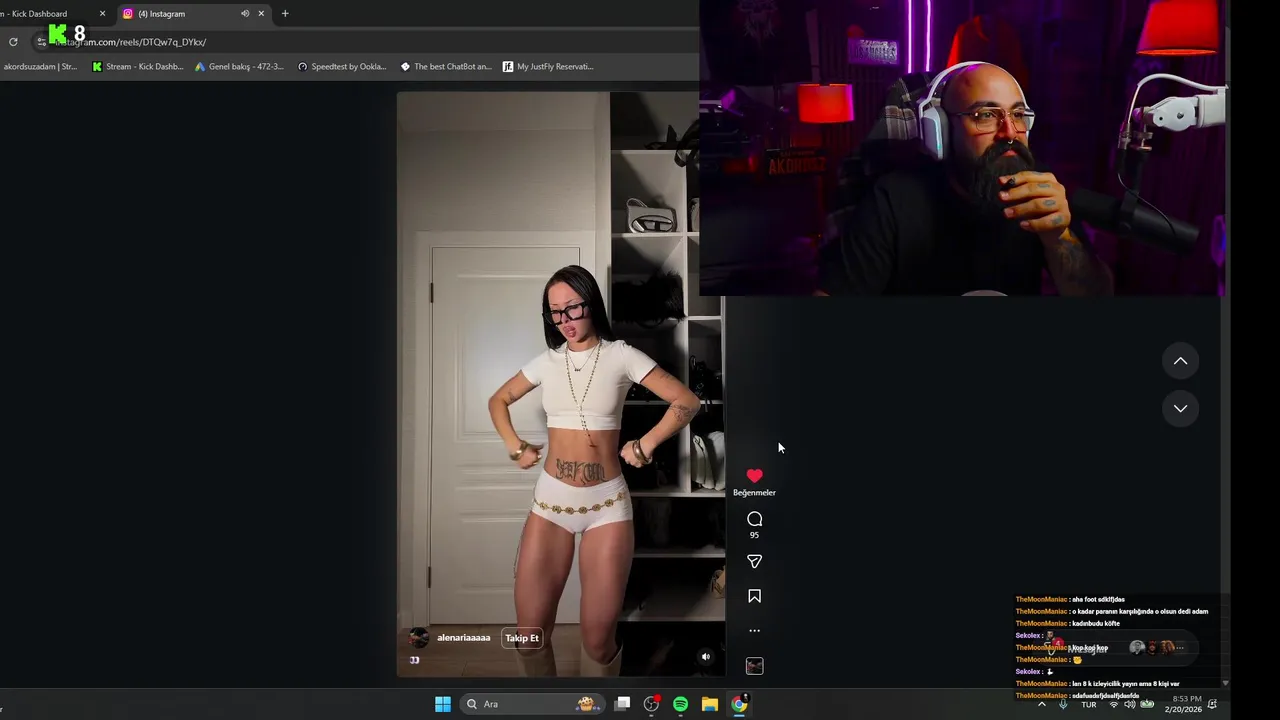Open the alenariaaaaa profile link

click(463, 638)
